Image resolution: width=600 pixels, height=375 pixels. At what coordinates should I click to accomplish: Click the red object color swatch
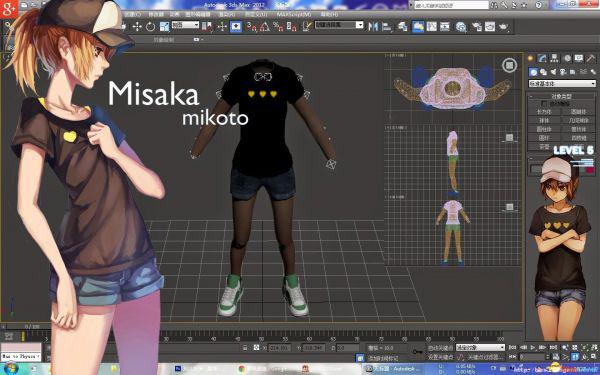(x=589, y=169)
